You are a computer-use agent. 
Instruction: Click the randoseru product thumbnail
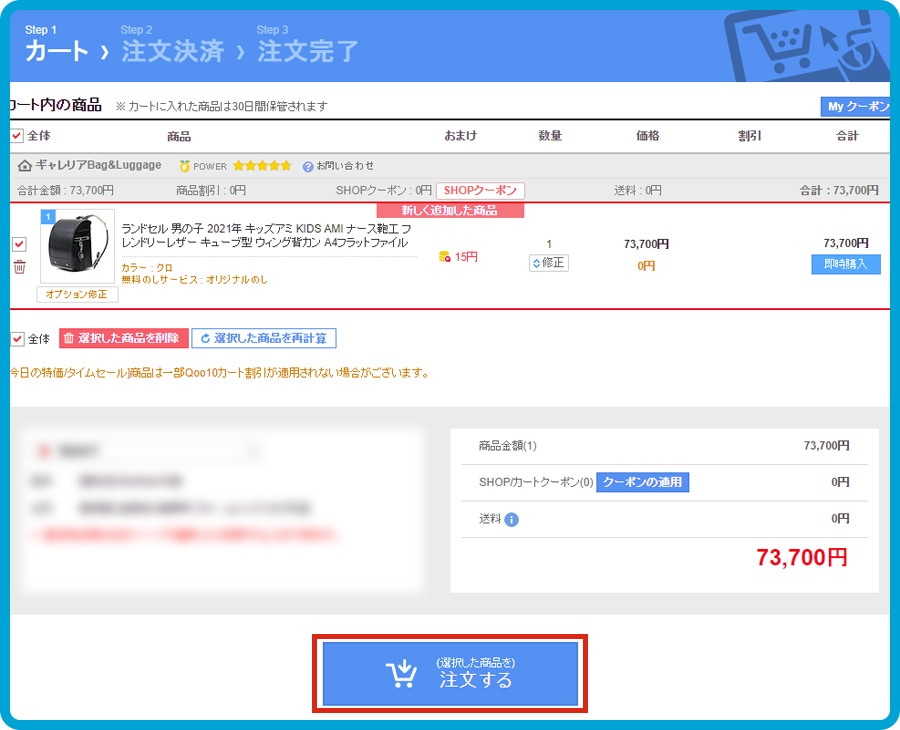click(x=77, y=246)
